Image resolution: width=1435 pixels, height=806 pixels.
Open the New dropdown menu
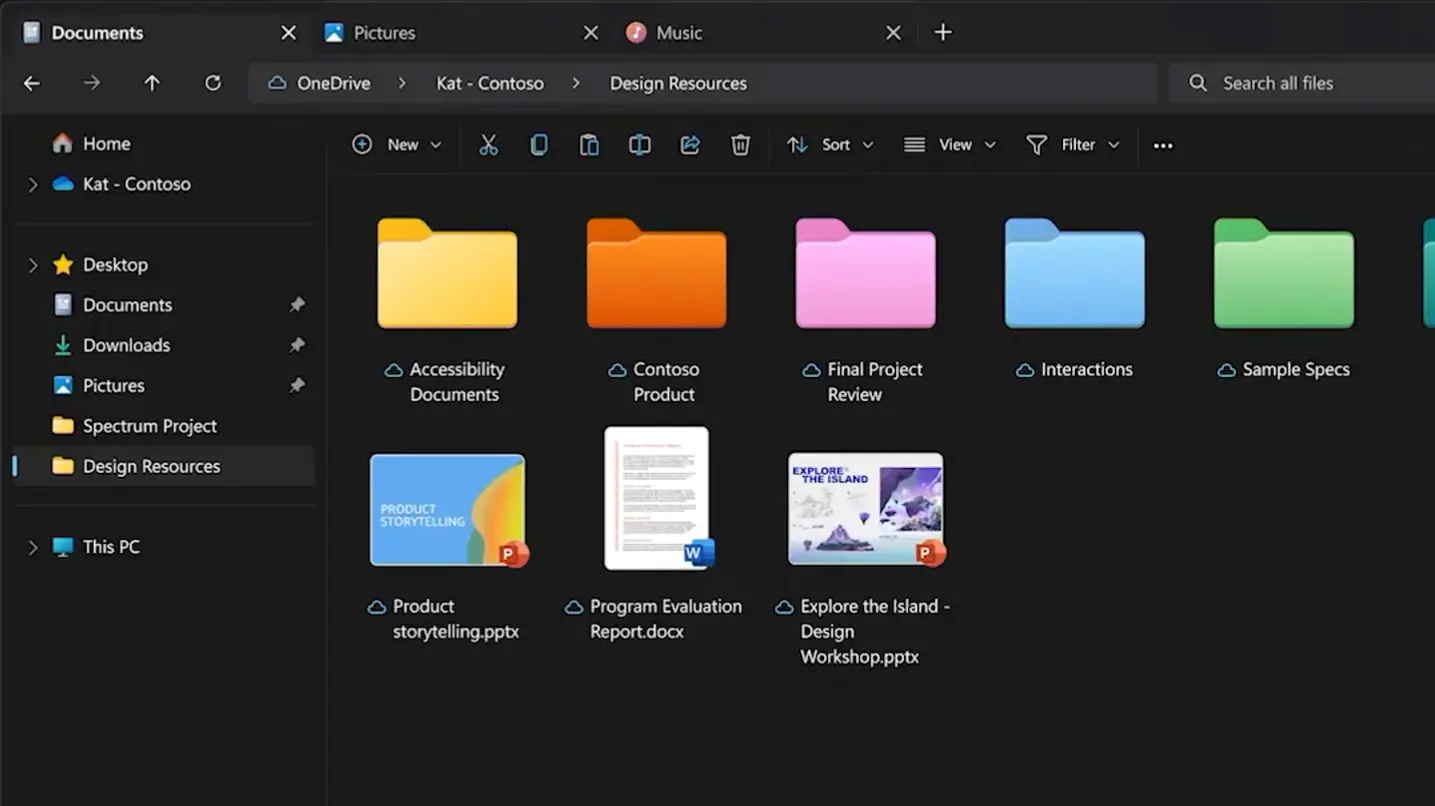click(x=397, y=145)
